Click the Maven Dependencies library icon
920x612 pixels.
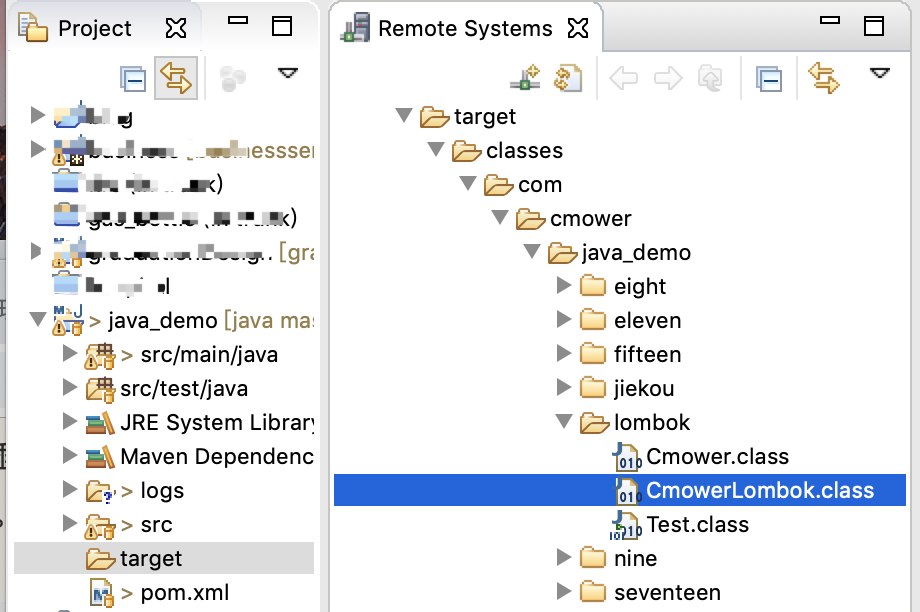tap(100, 457)
